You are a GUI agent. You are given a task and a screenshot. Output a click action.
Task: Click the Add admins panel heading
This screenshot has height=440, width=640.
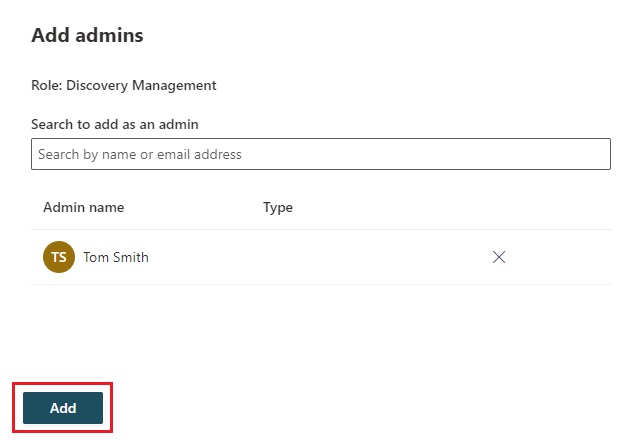coord(87,35)
